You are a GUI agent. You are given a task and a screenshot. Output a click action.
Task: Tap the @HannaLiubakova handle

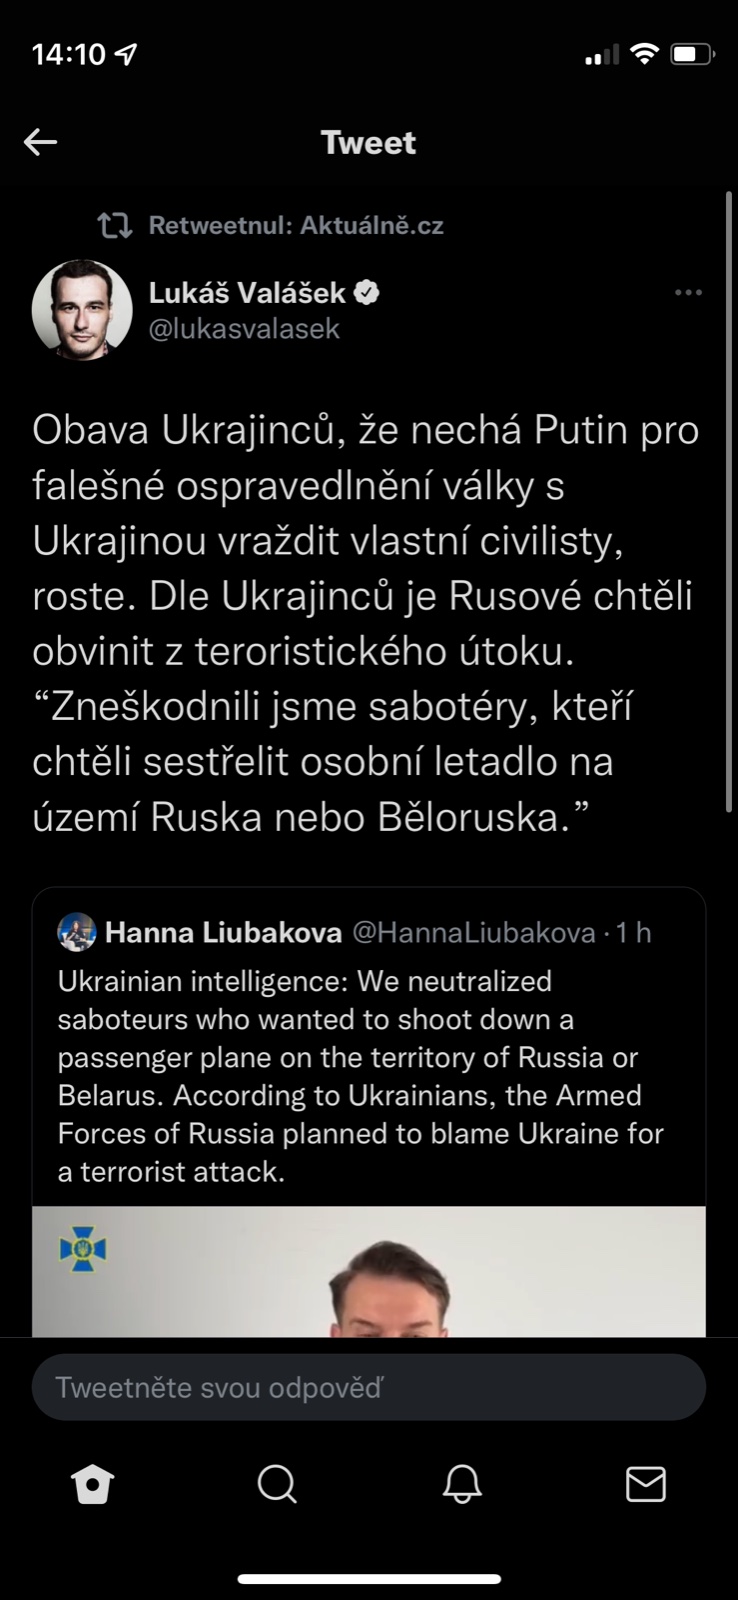click(x=474, y=933)
